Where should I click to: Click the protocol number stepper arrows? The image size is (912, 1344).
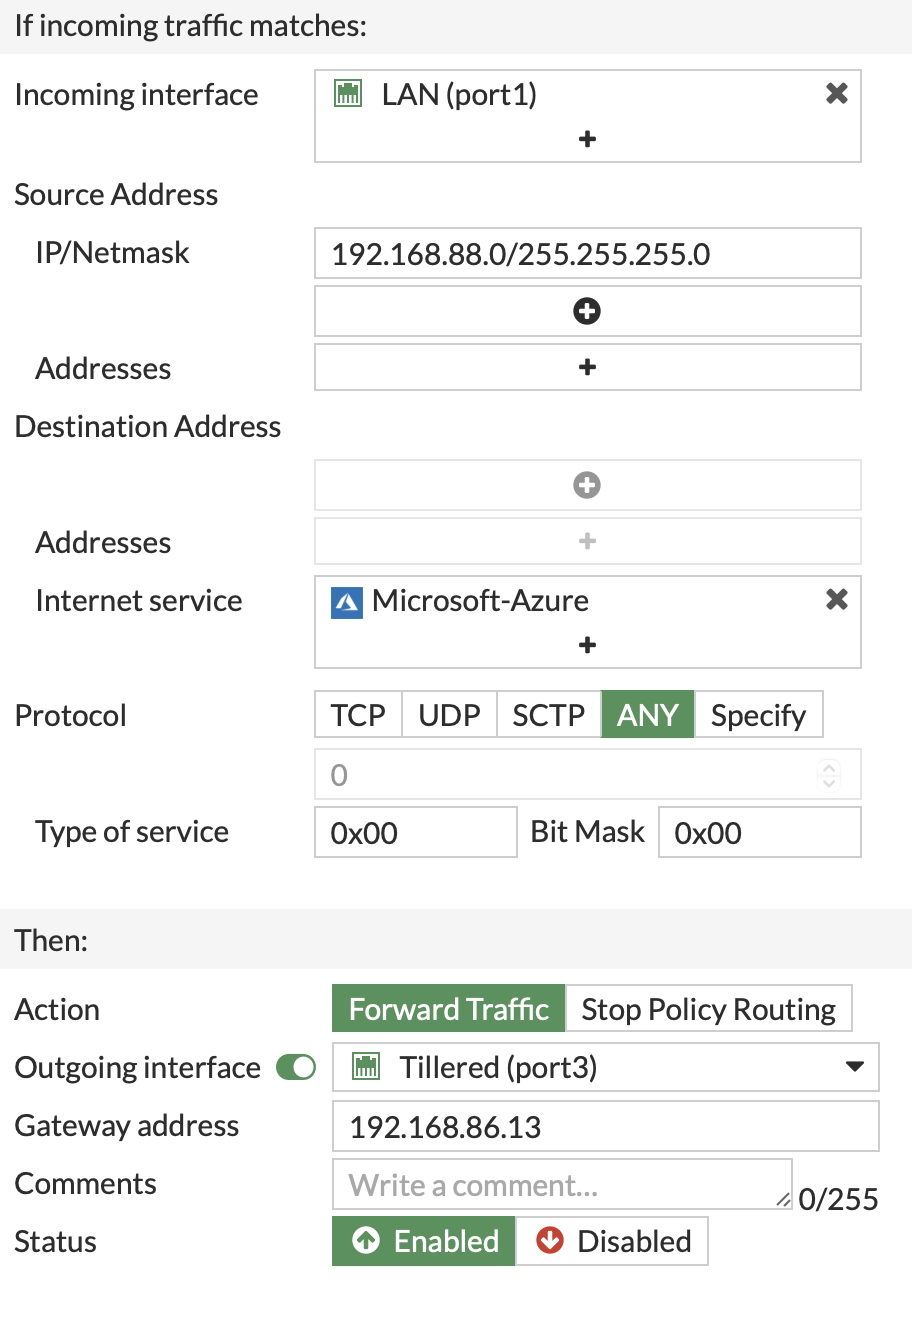pyautogui.click(x=828, y=774)
